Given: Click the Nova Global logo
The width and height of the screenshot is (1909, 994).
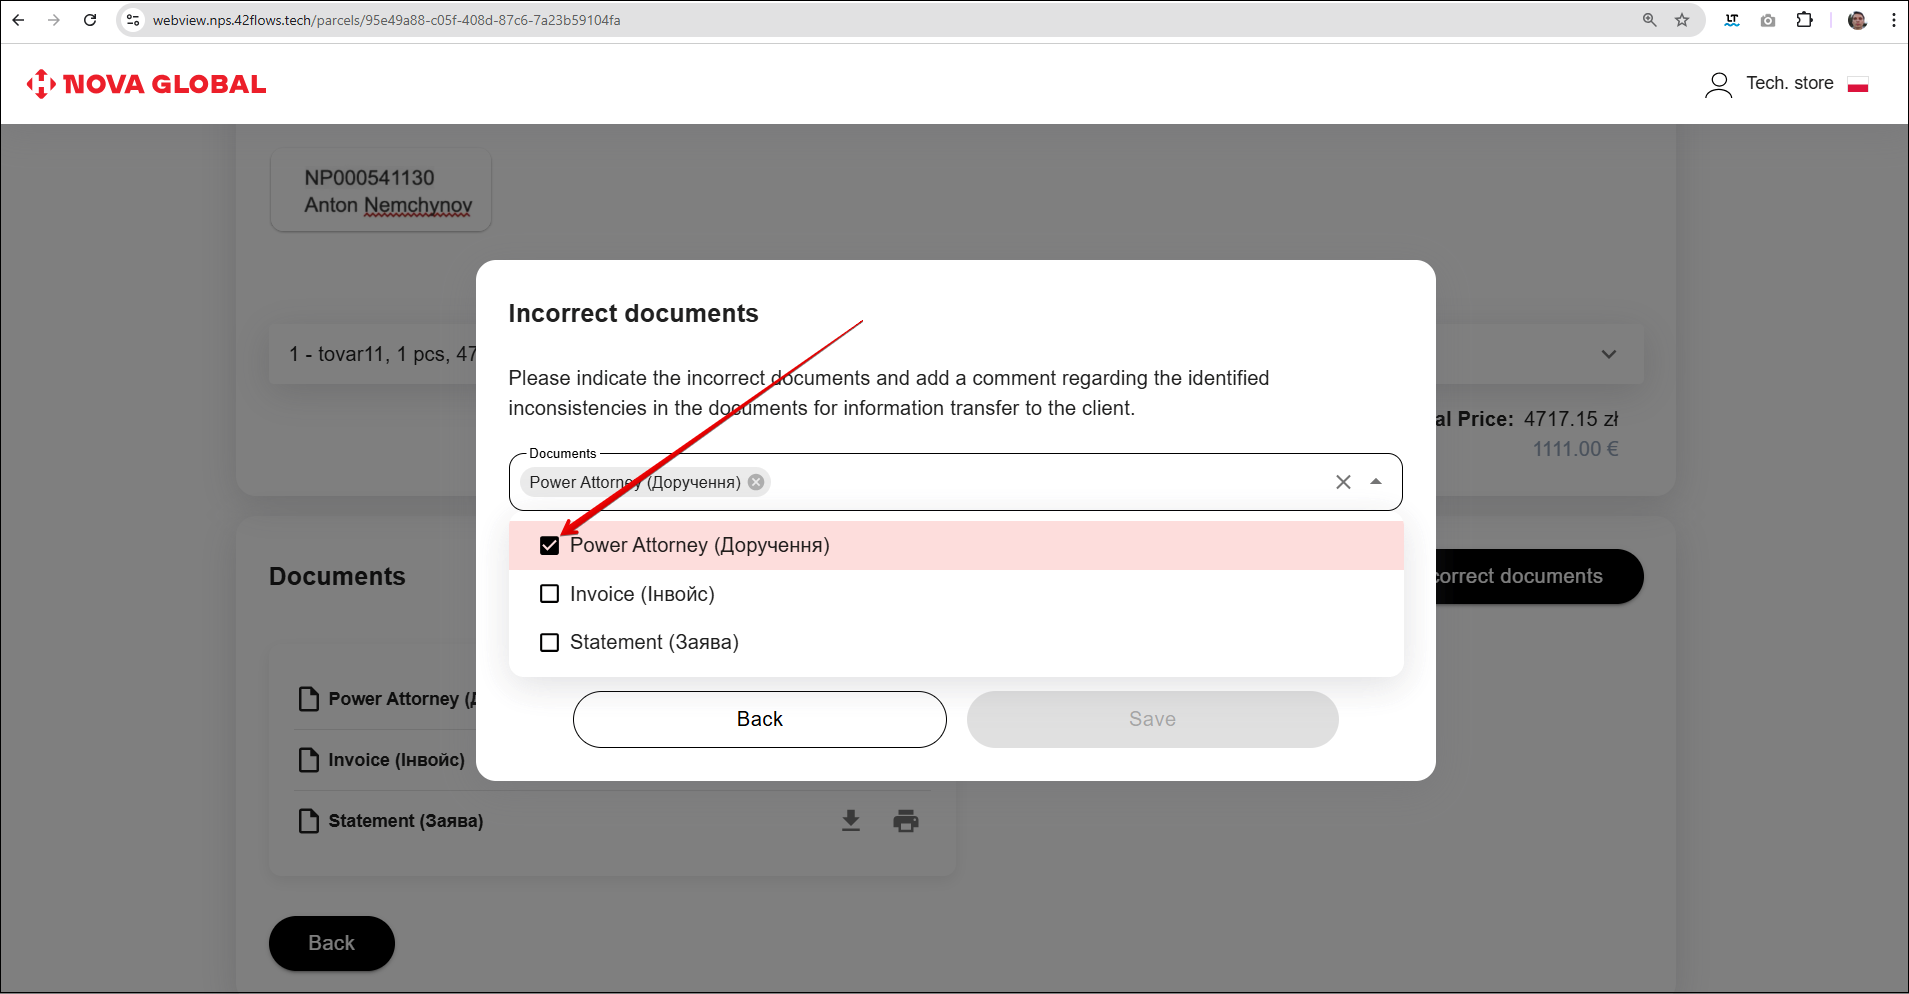Looking at the screenshot, I should click(x=147, y=84).
